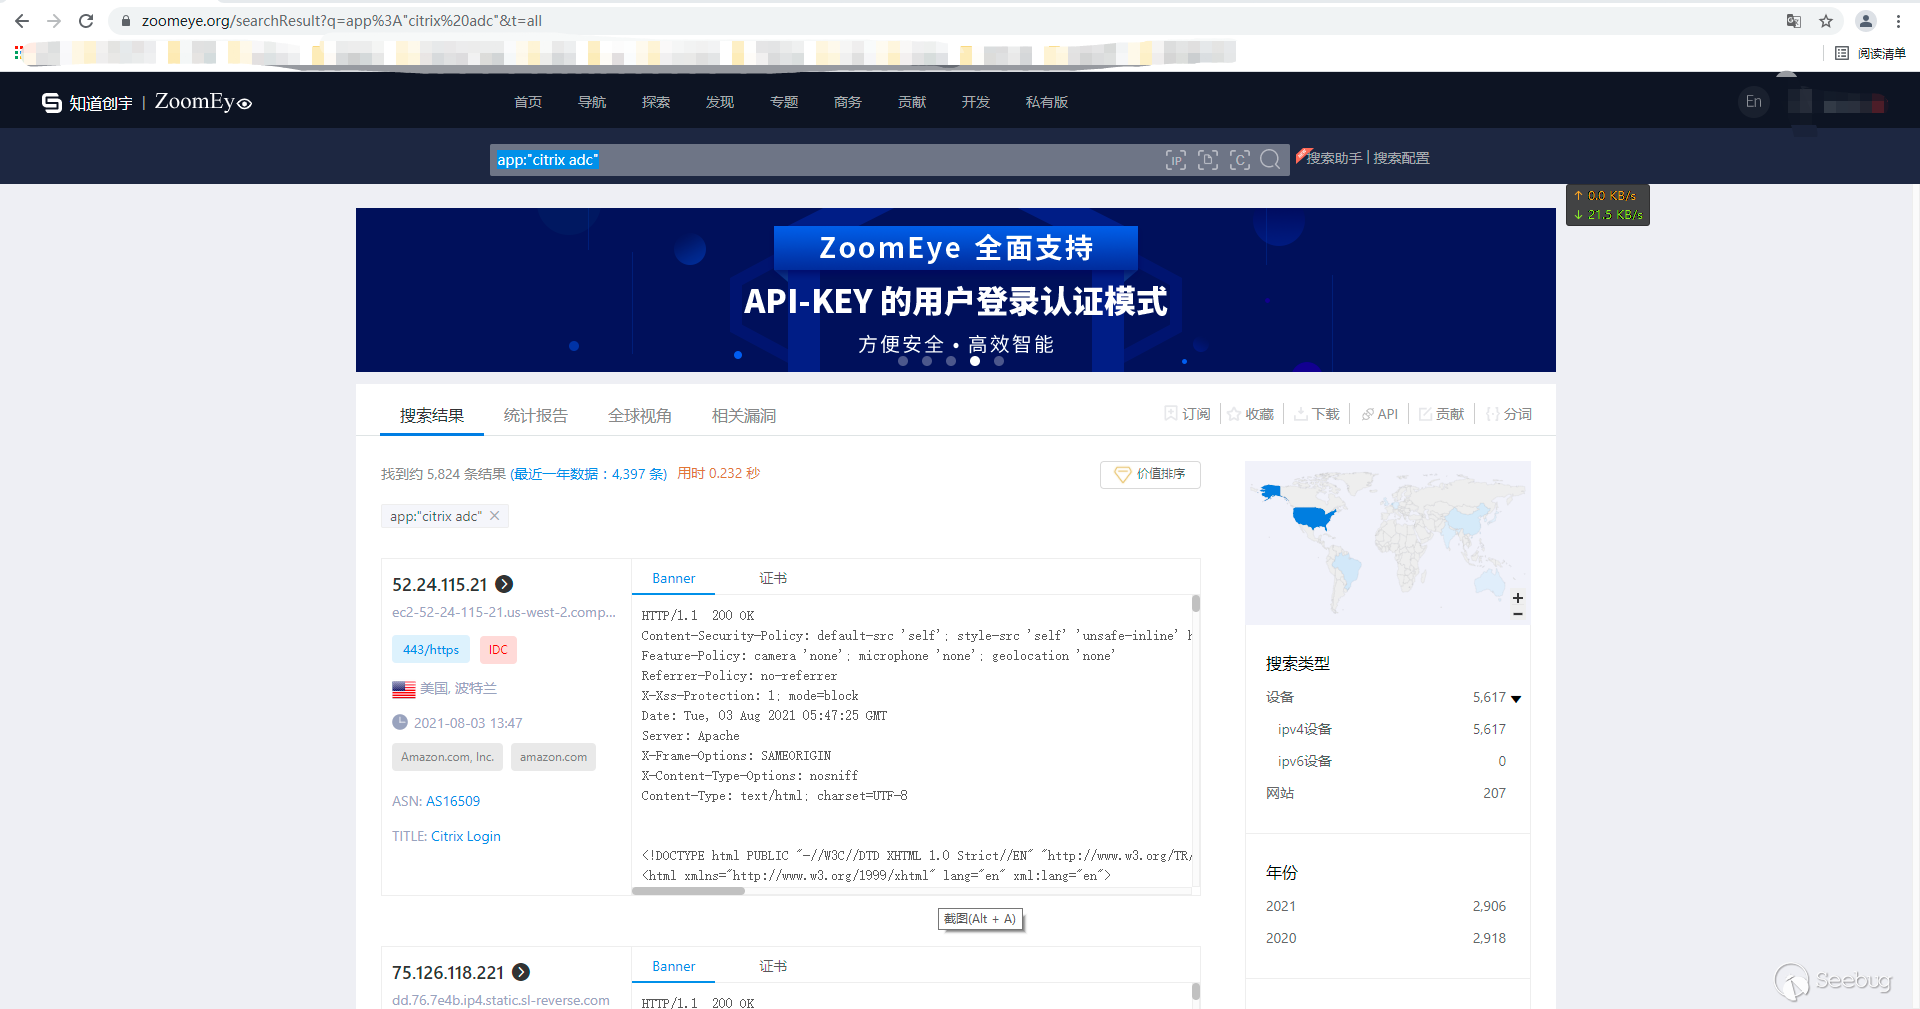
Task: Open the 专题 navigation menu
Action: (783, 102)
